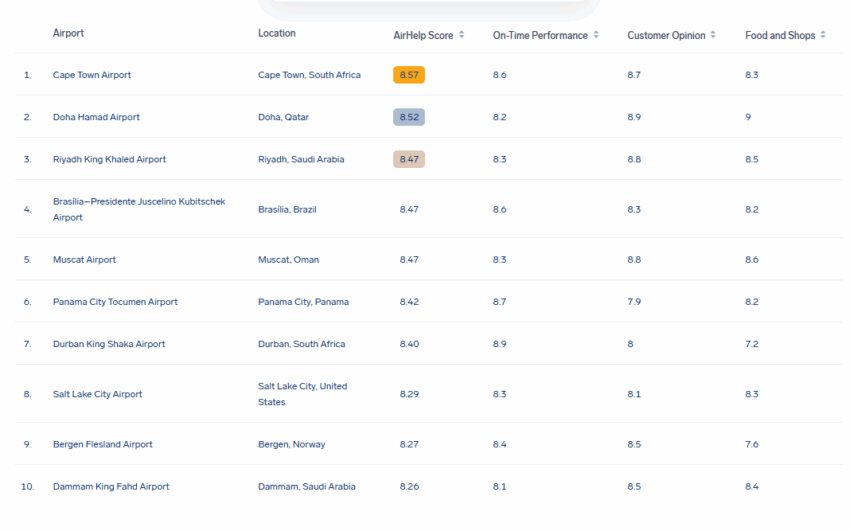This screenshot has width=850, height=531.
Task: Click Bergen Flesland Airport name
Action: click(102, 444)
